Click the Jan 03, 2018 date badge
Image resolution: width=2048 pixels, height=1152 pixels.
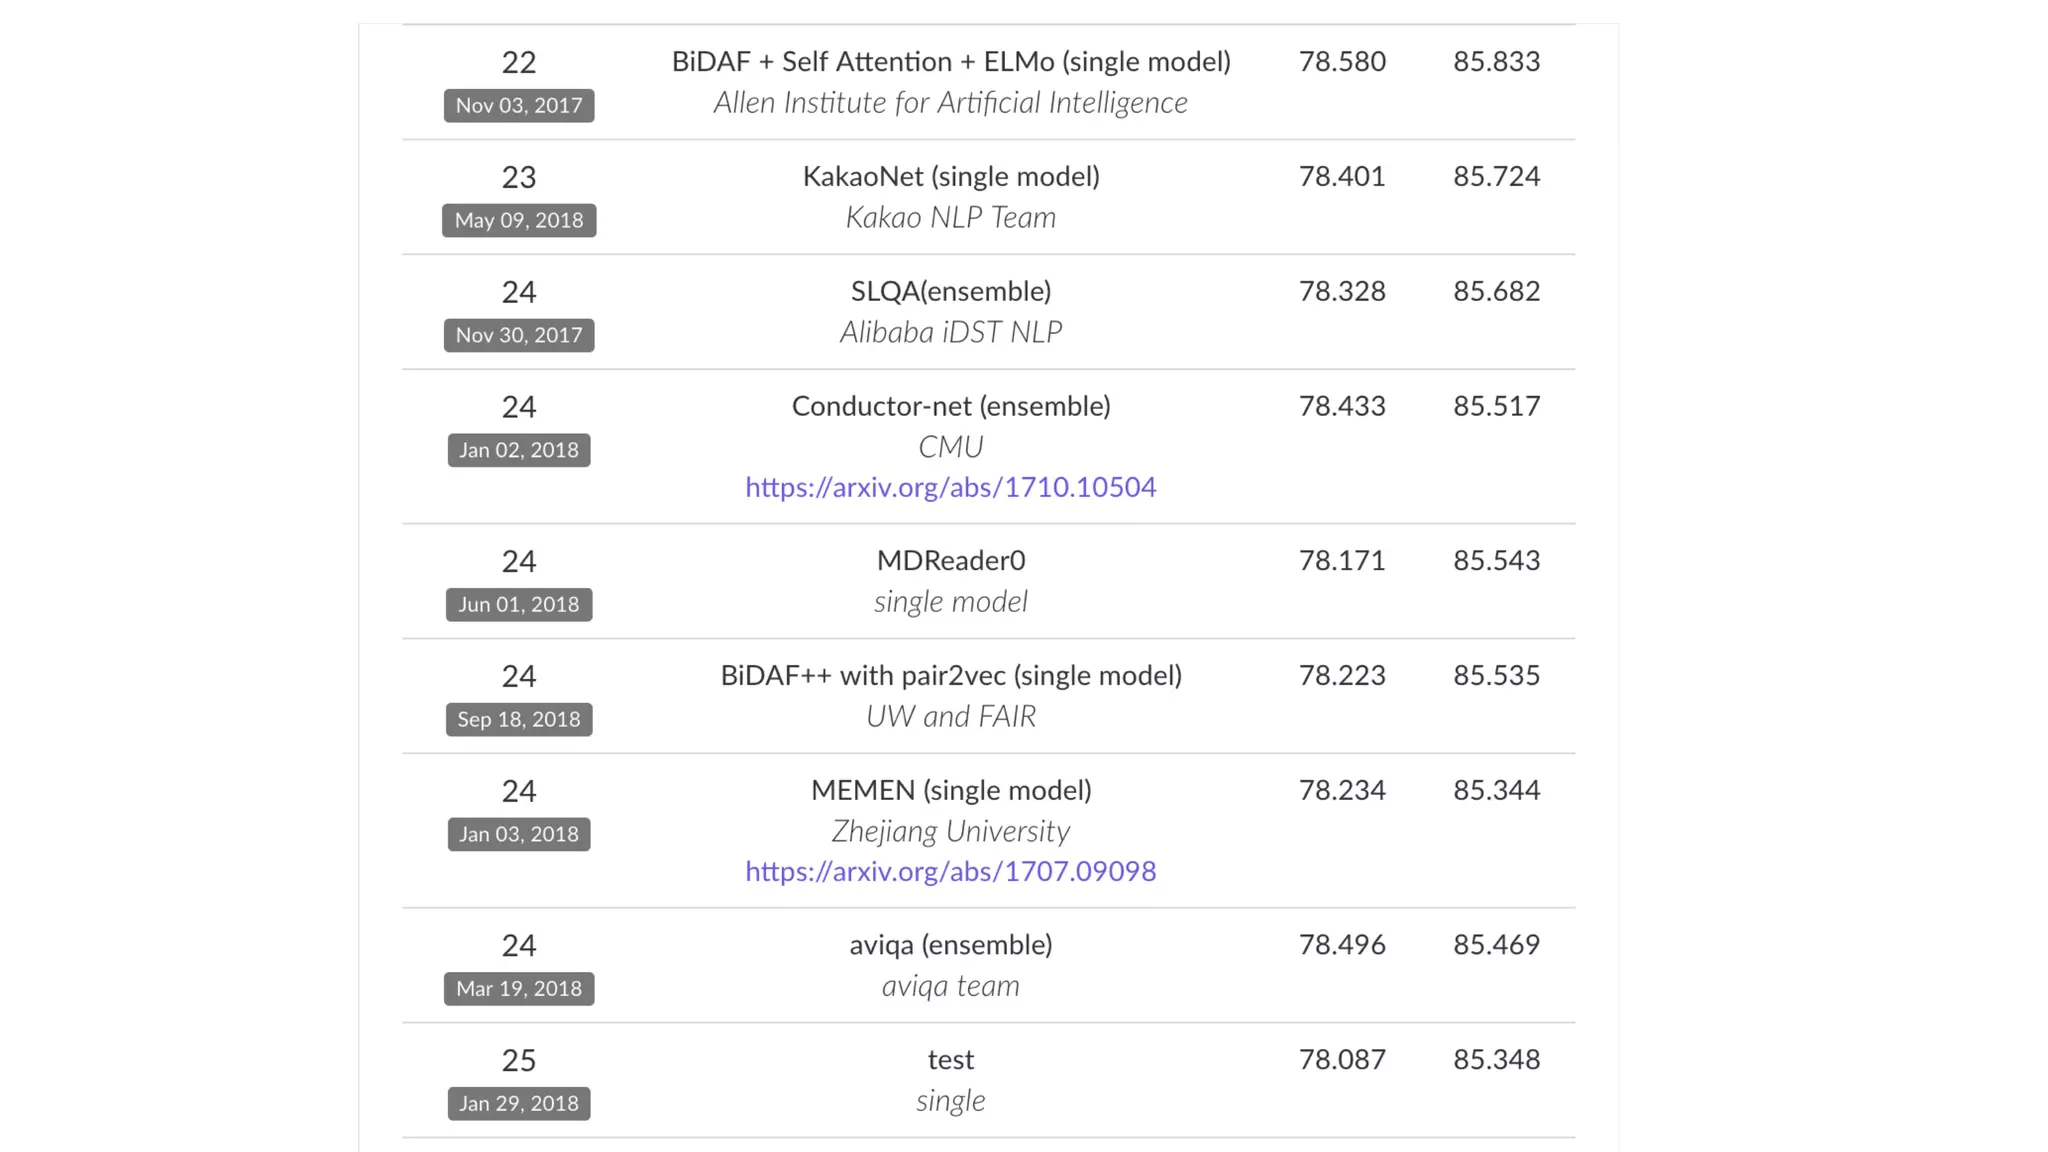[x=519, y=834]
